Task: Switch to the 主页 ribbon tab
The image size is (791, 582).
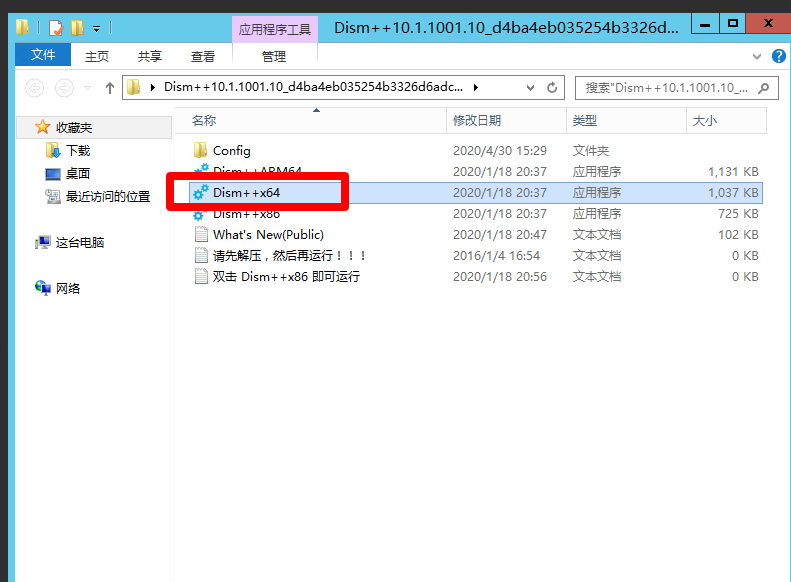Action: click(97, 56)
